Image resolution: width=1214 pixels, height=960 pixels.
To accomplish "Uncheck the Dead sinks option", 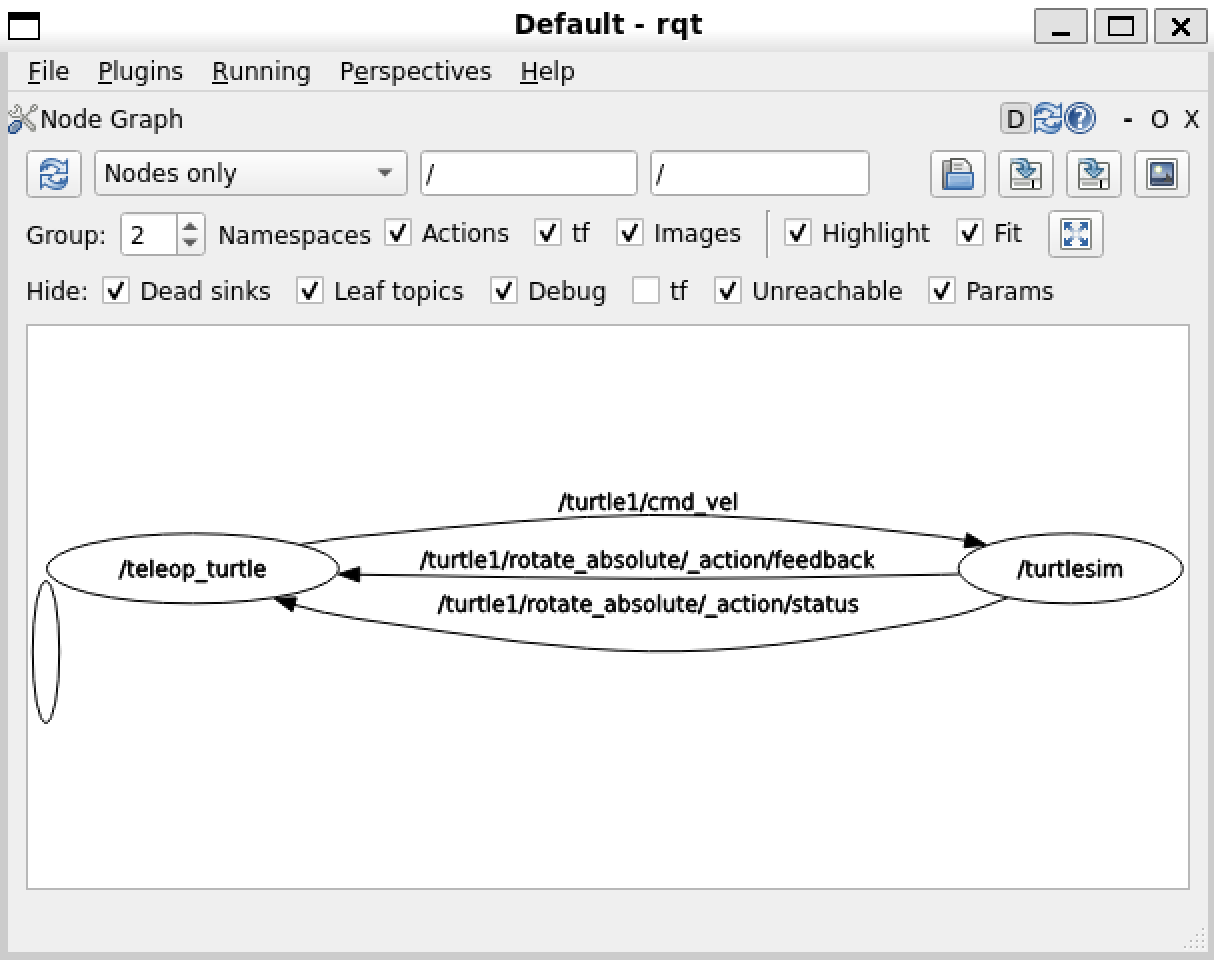I will pos(116,291).
